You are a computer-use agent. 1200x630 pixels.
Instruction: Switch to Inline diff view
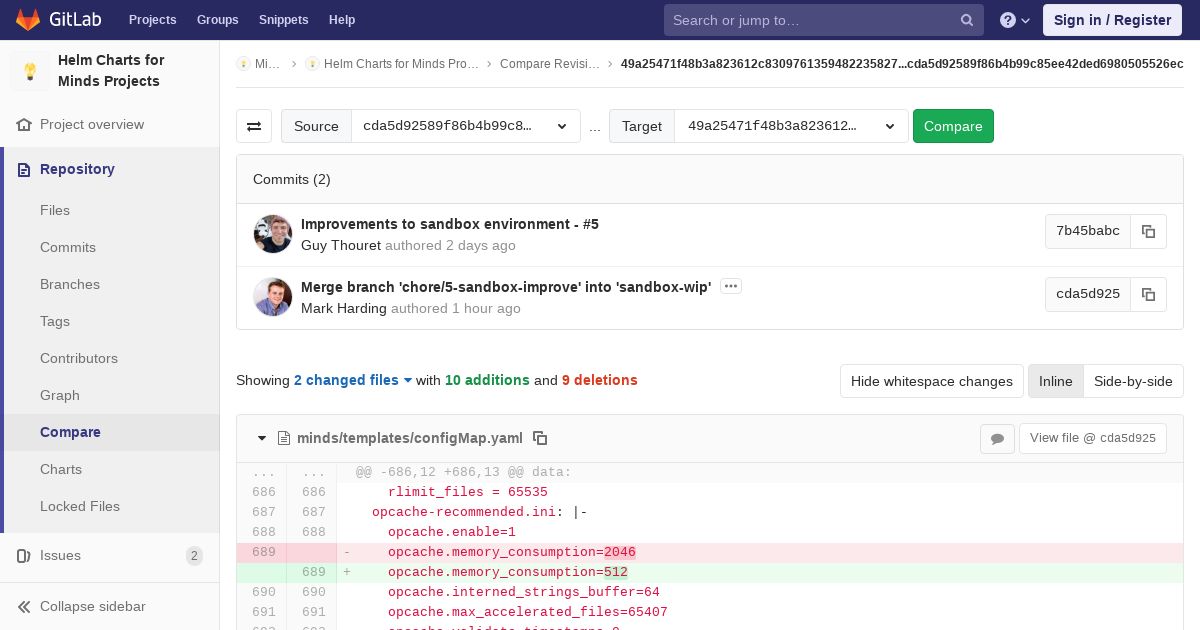coord(1055,381)
